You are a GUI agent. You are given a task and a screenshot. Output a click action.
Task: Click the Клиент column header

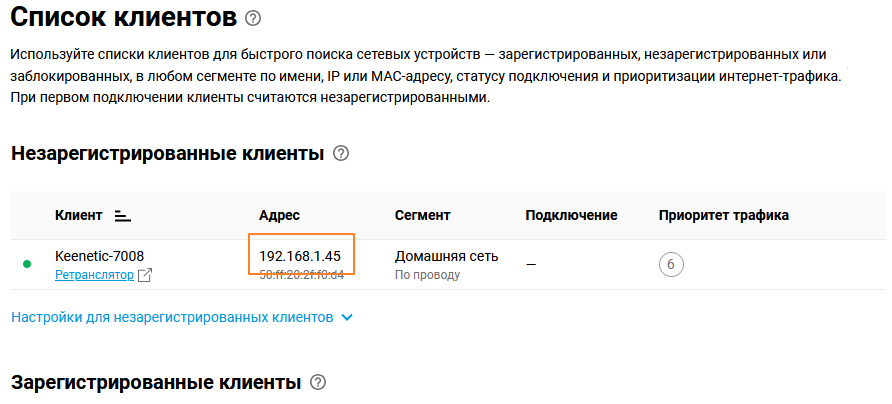(x=79, y=215)
